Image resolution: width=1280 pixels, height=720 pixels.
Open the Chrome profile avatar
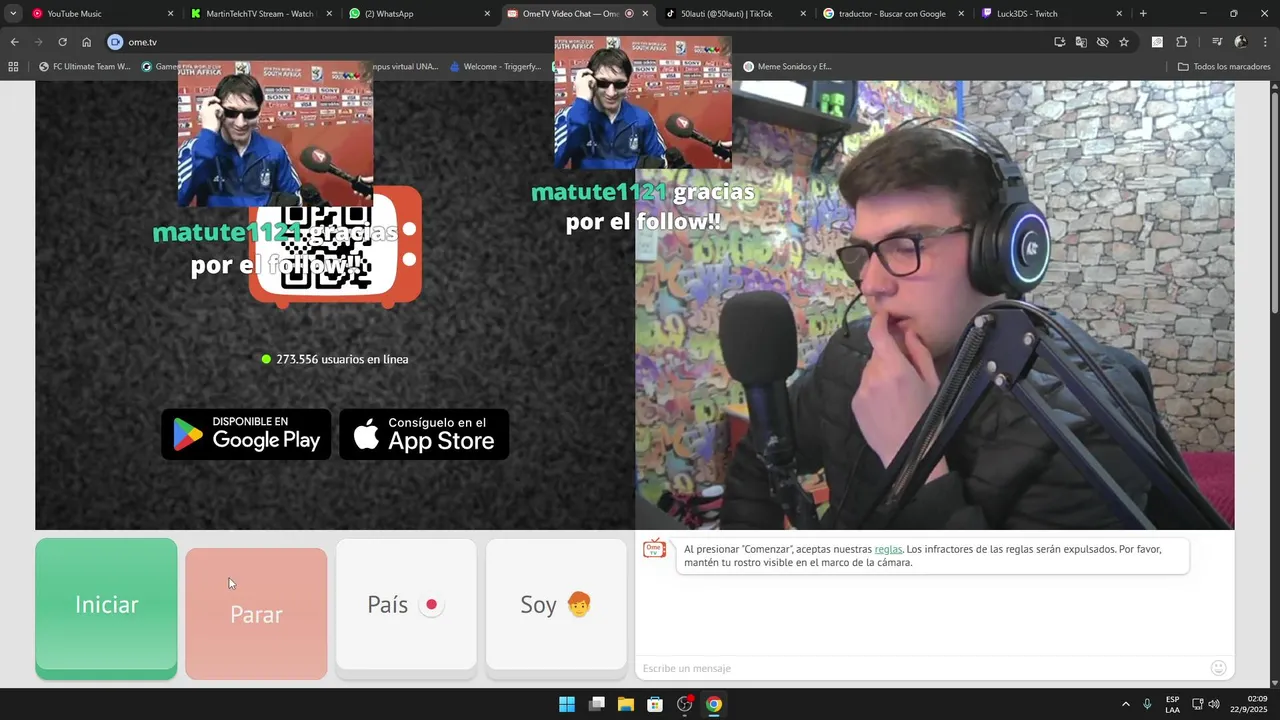pos(1241,42)
